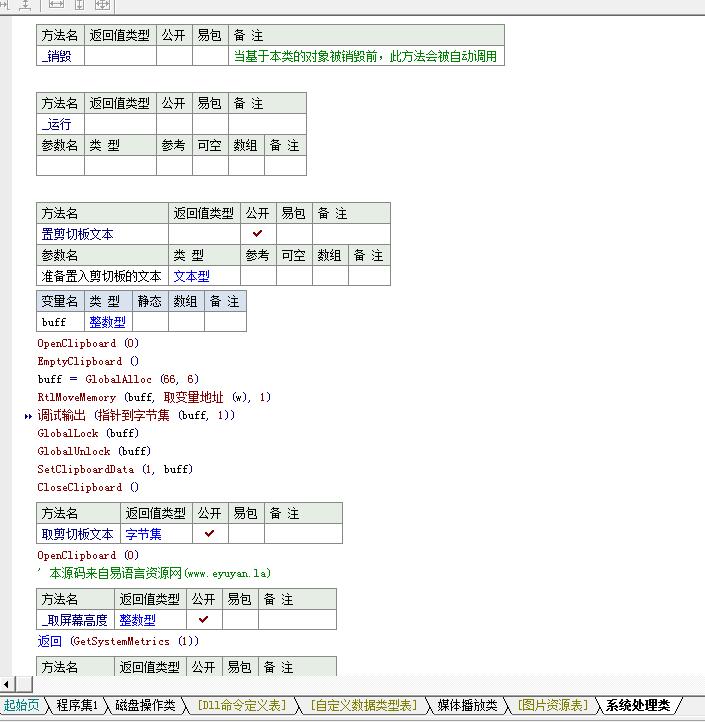
Task: Click the horizontal scrollbar thumb
Action: point(23,684)
